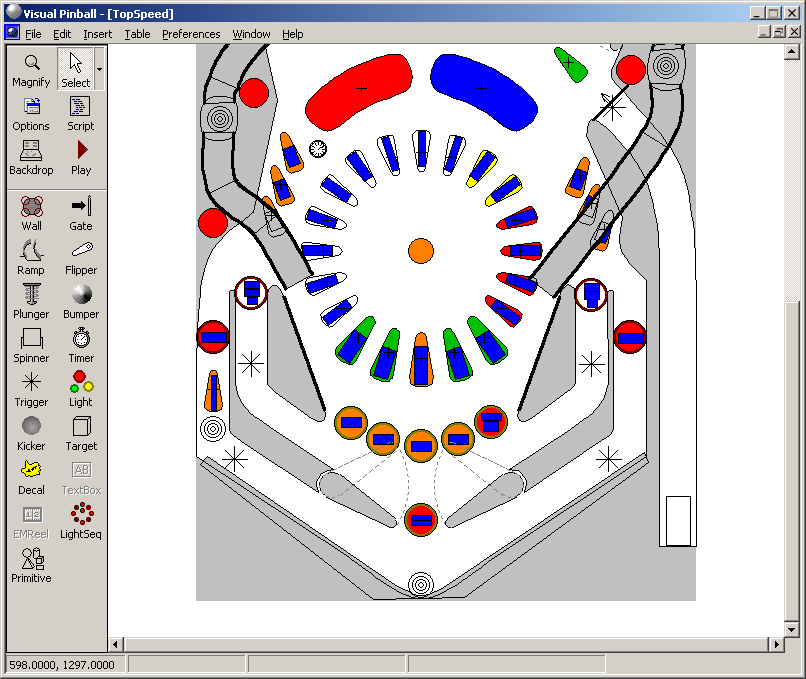
Task: Select the Spinner tool
Action: coord(31,345)
